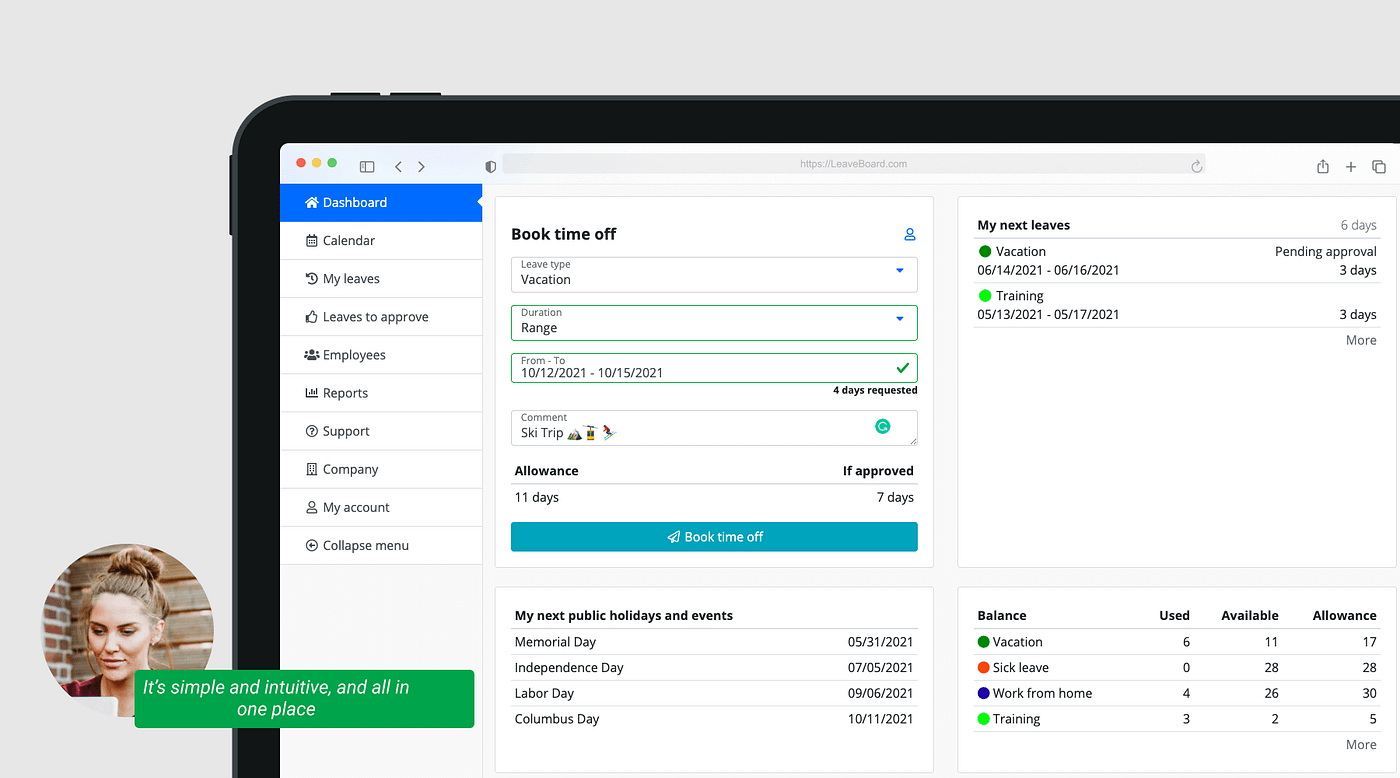1400x778 pixels.
Task: Click the browser back arrow
Action: (398, 167)
